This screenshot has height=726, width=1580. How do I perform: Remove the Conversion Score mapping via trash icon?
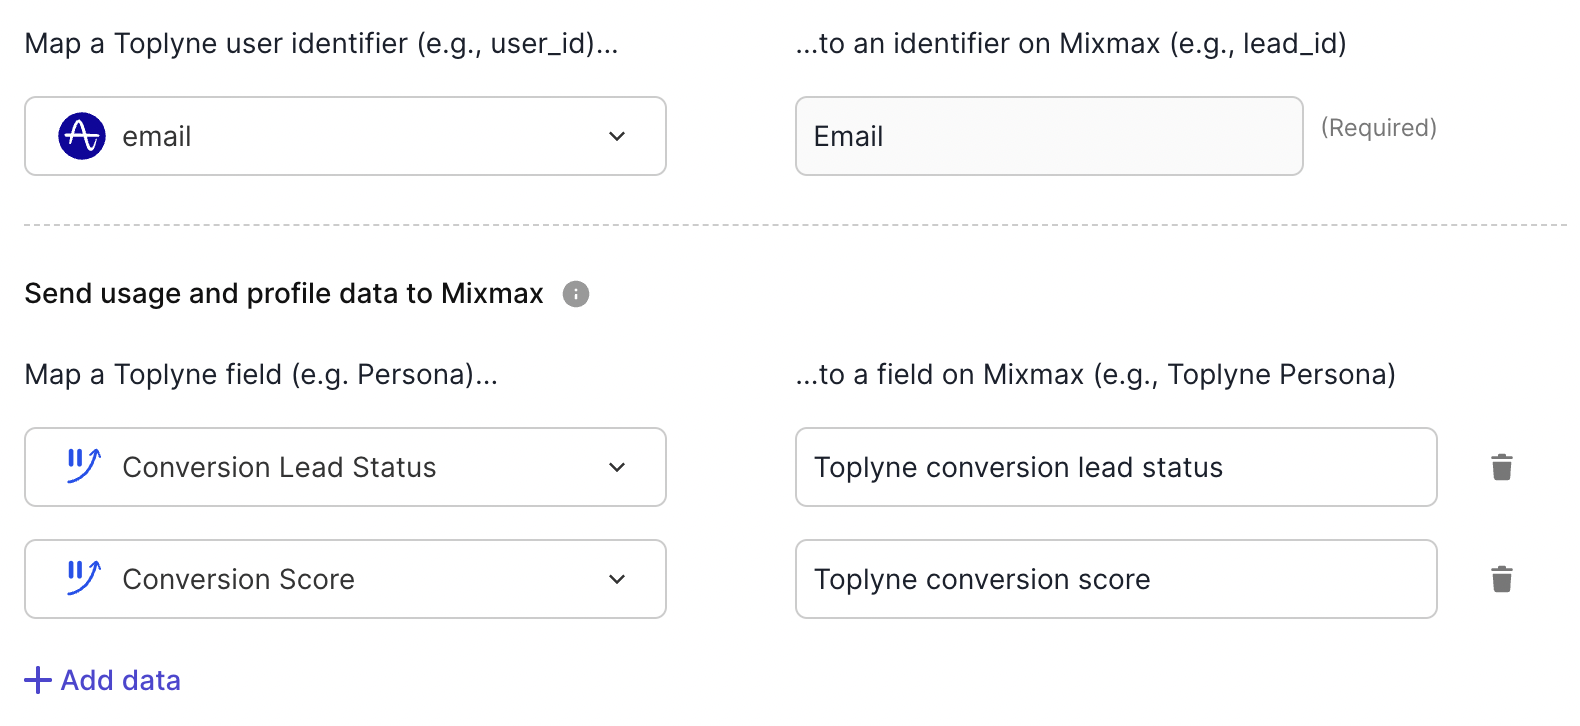pyautogui.click(x=1501, y=579)
